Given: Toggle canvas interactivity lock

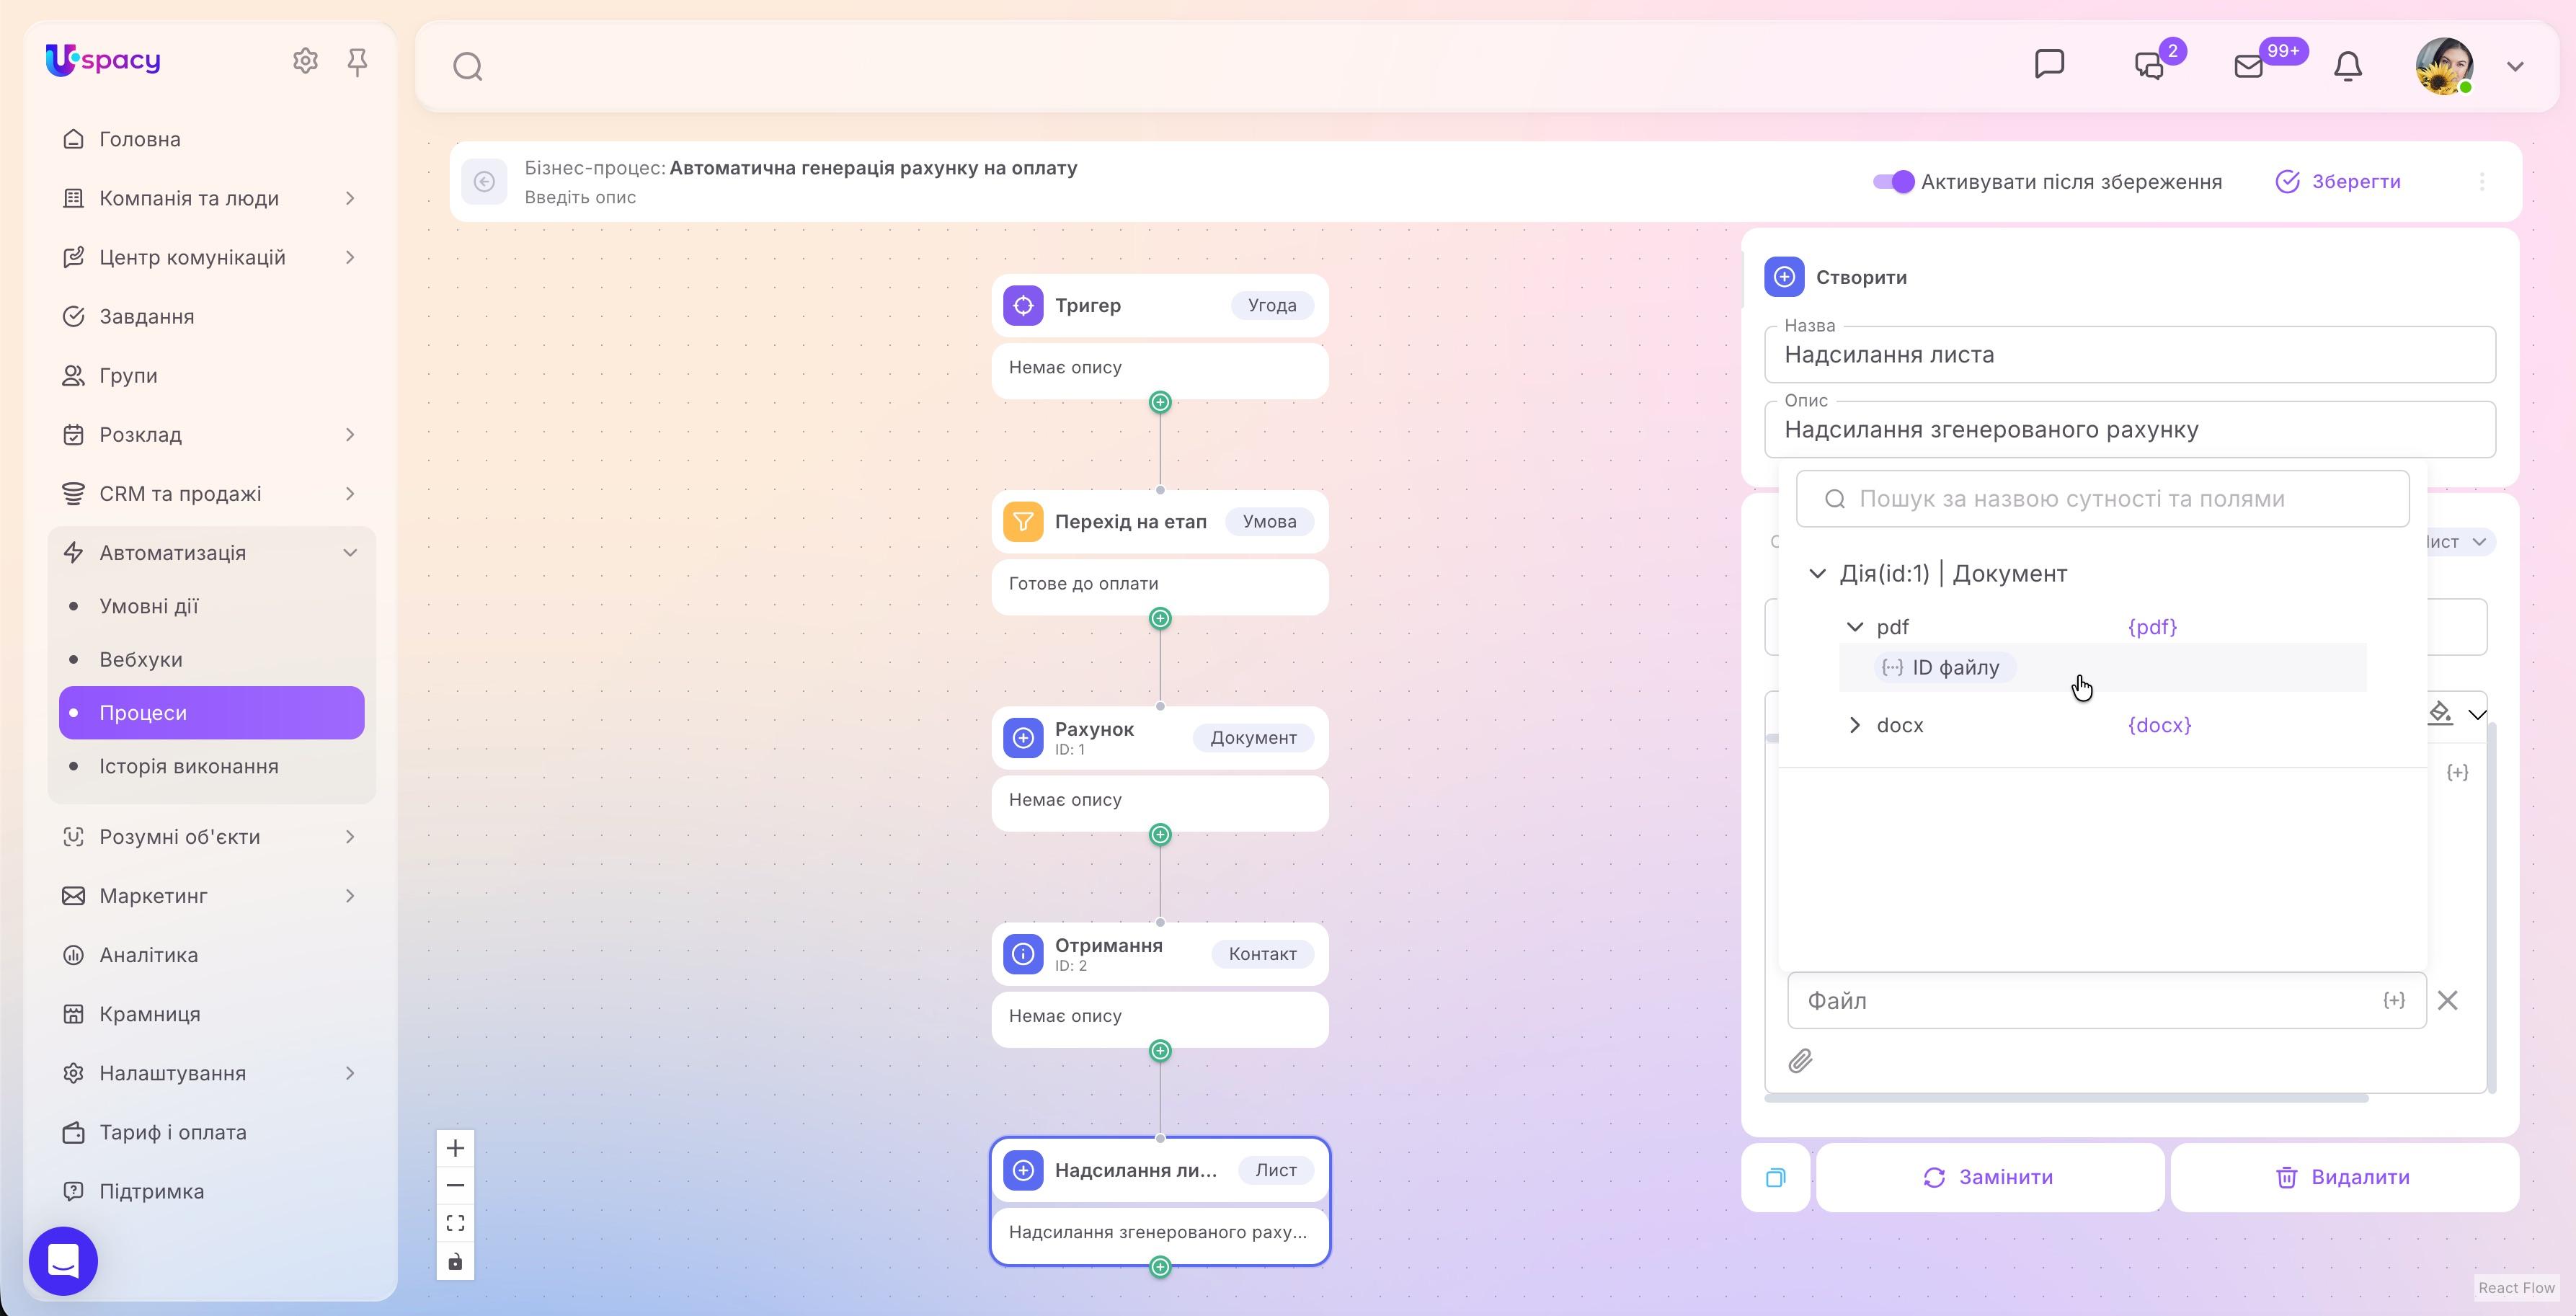Looking at the screenshot, I should click(455, 1261).
